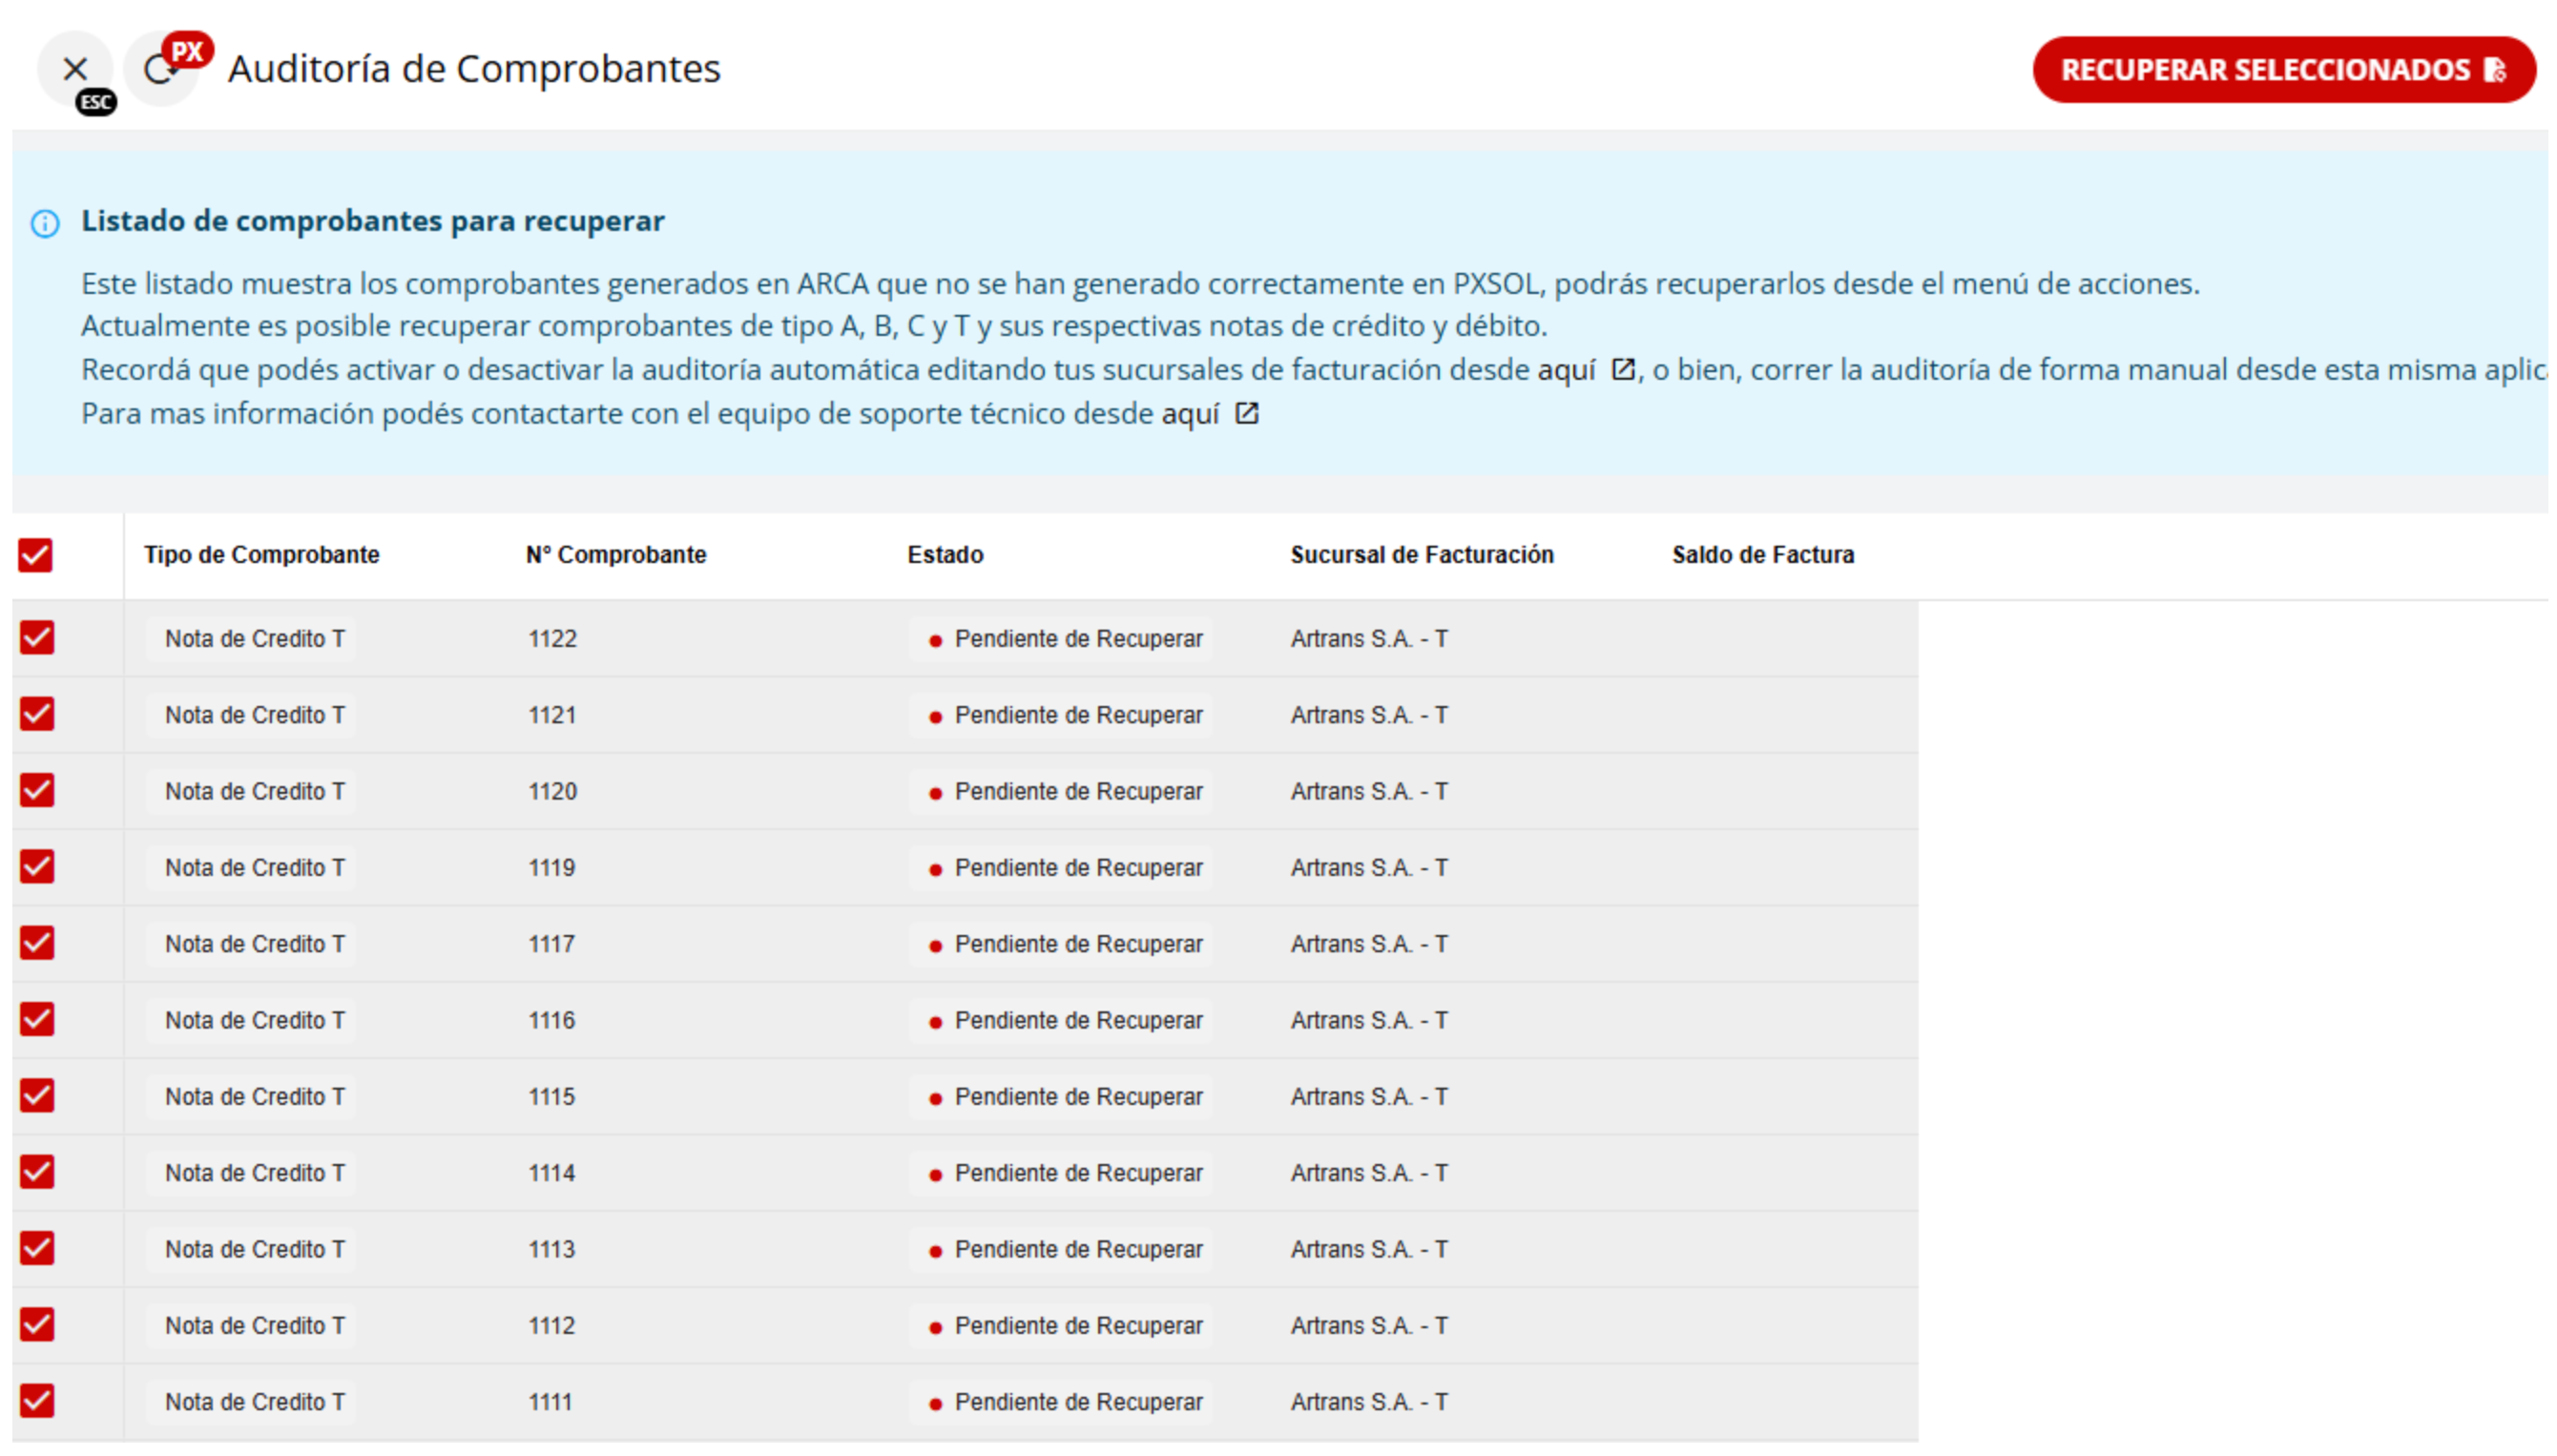Viewport: 2557px width, 1456px height.
Task: Click the external link icon after sucursales aquí
Action: [x=1622, y=370]
